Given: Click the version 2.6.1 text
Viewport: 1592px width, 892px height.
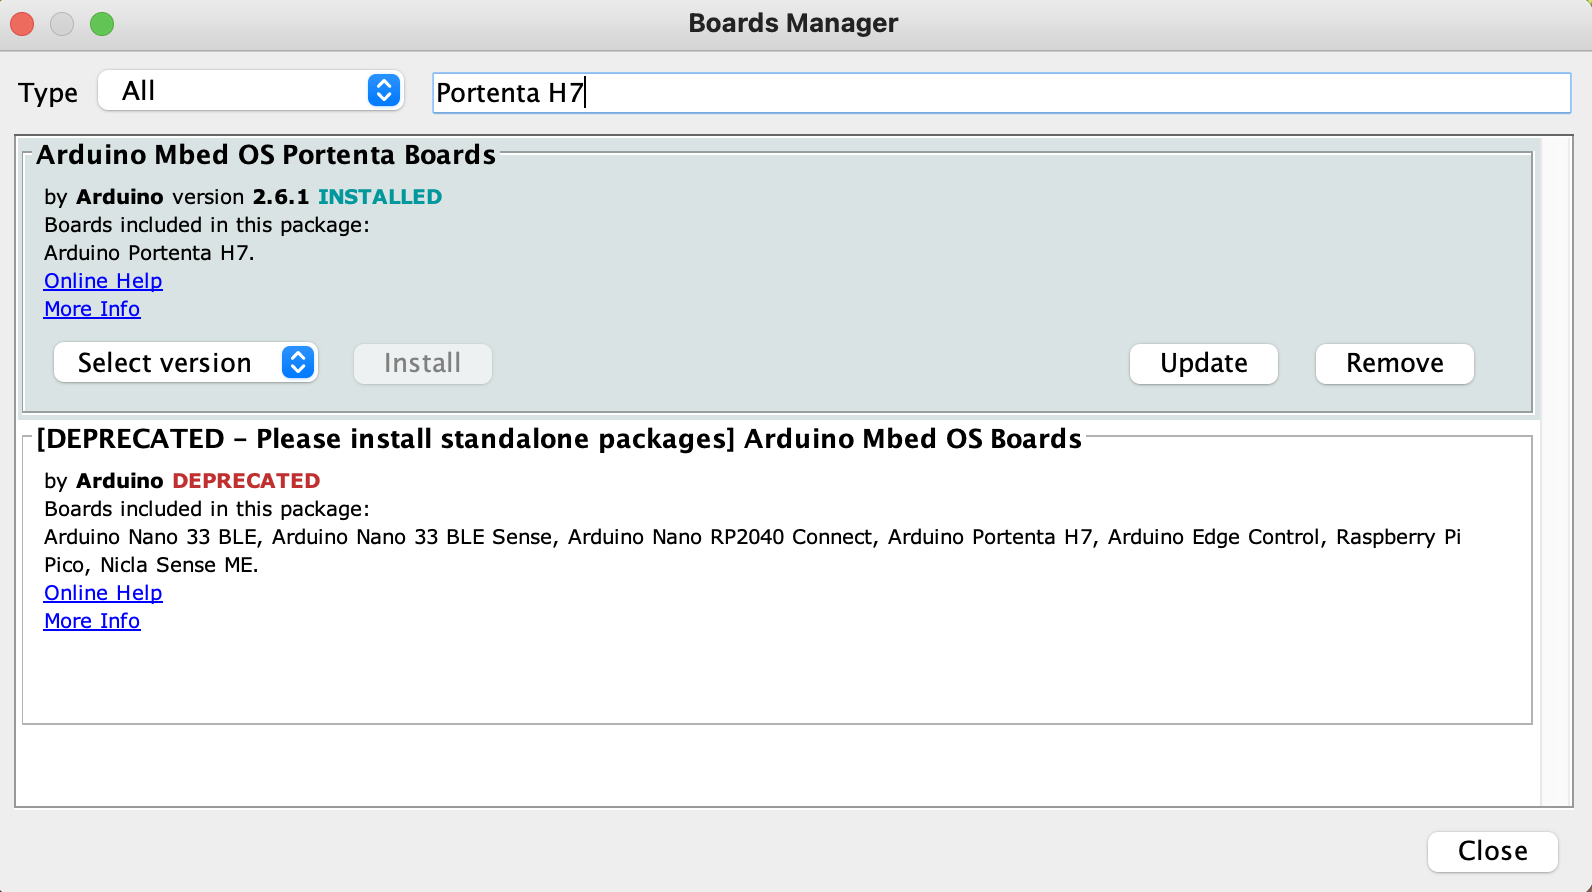Looking at the screenshot, I should pyautogui.click(x=241, y=197).
